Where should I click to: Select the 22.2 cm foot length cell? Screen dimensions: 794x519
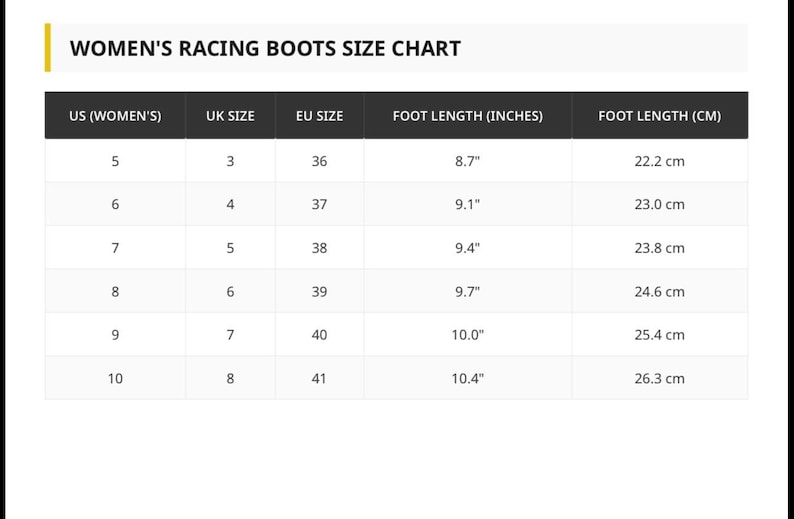(x=660, y=161)
